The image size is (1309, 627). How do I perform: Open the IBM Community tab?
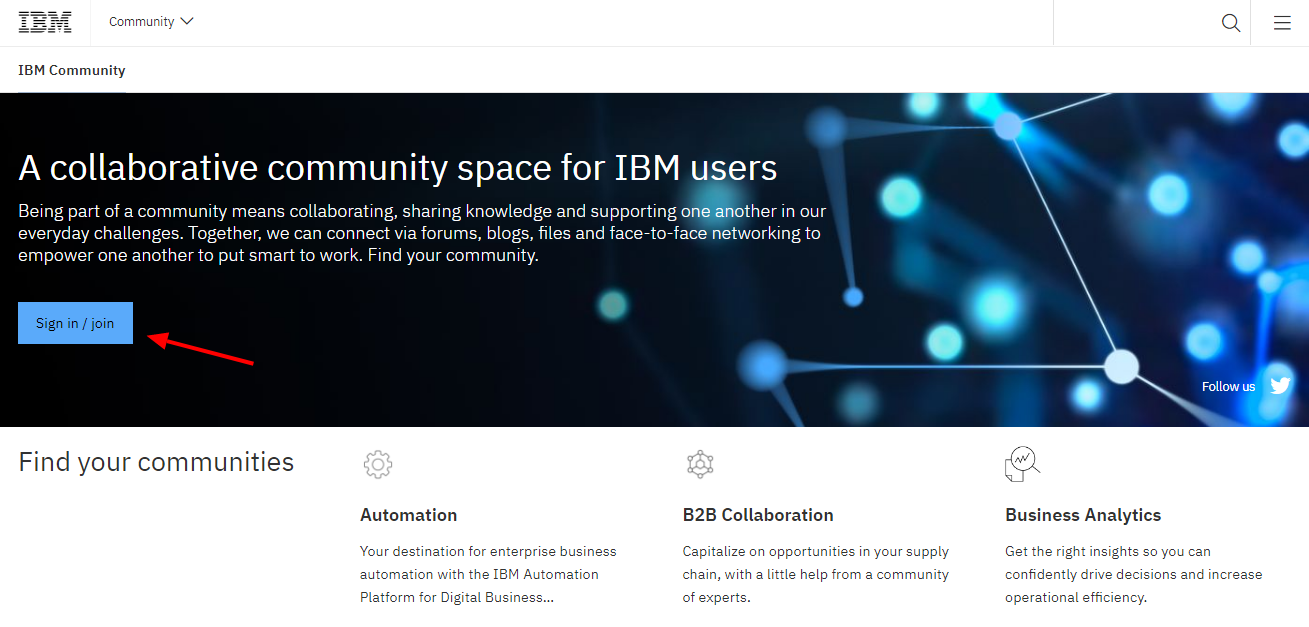point(72,70)
